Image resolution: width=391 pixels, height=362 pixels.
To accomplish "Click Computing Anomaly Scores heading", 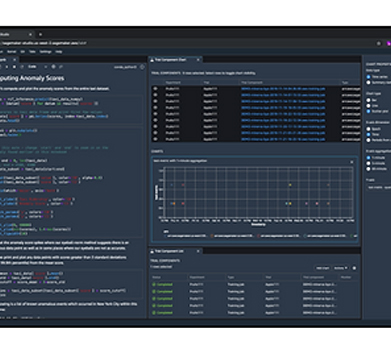I will pos(32,78).
